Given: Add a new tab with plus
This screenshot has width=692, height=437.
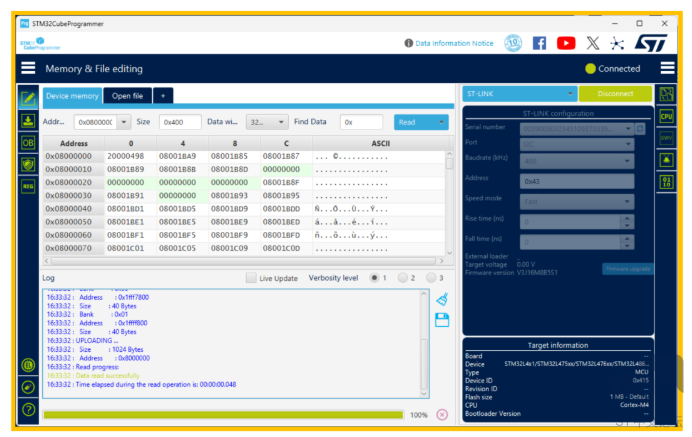Looking at the screenshot, I should click(x=163, y=96).
